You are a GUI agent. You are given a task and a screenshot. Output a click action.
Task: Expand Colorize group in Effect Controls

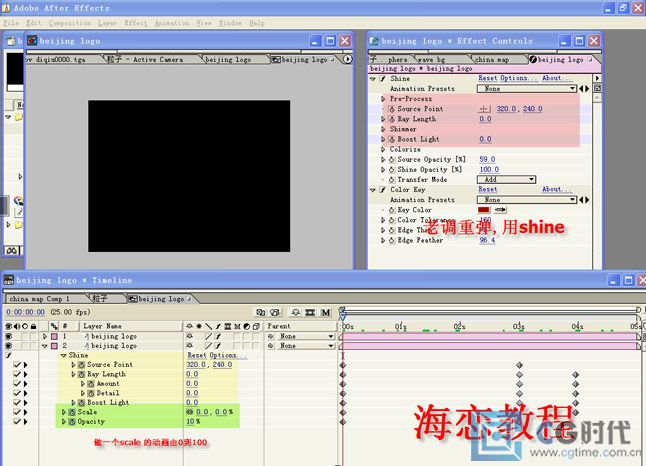pyautogui.click(x=383, y=149)
